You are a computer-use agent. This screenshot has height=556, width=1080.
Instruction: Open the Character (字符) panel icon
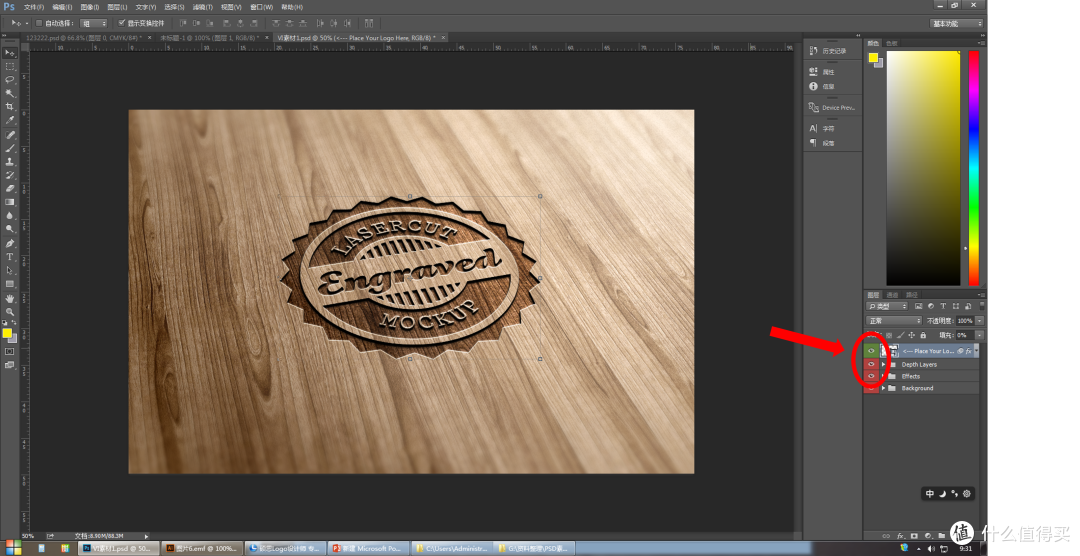813,128
